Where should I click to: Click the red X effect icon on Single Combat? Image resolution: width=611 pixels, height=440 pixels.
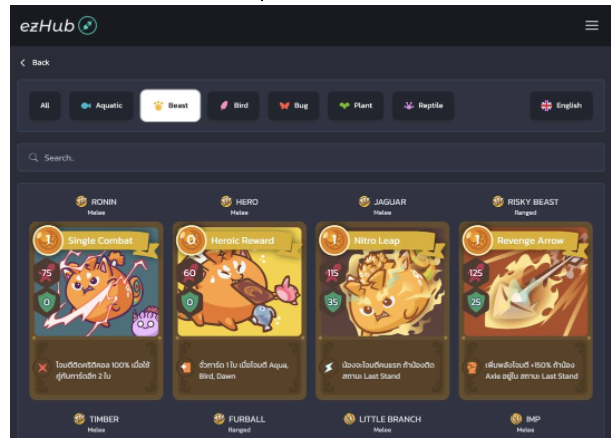(43, 367)
